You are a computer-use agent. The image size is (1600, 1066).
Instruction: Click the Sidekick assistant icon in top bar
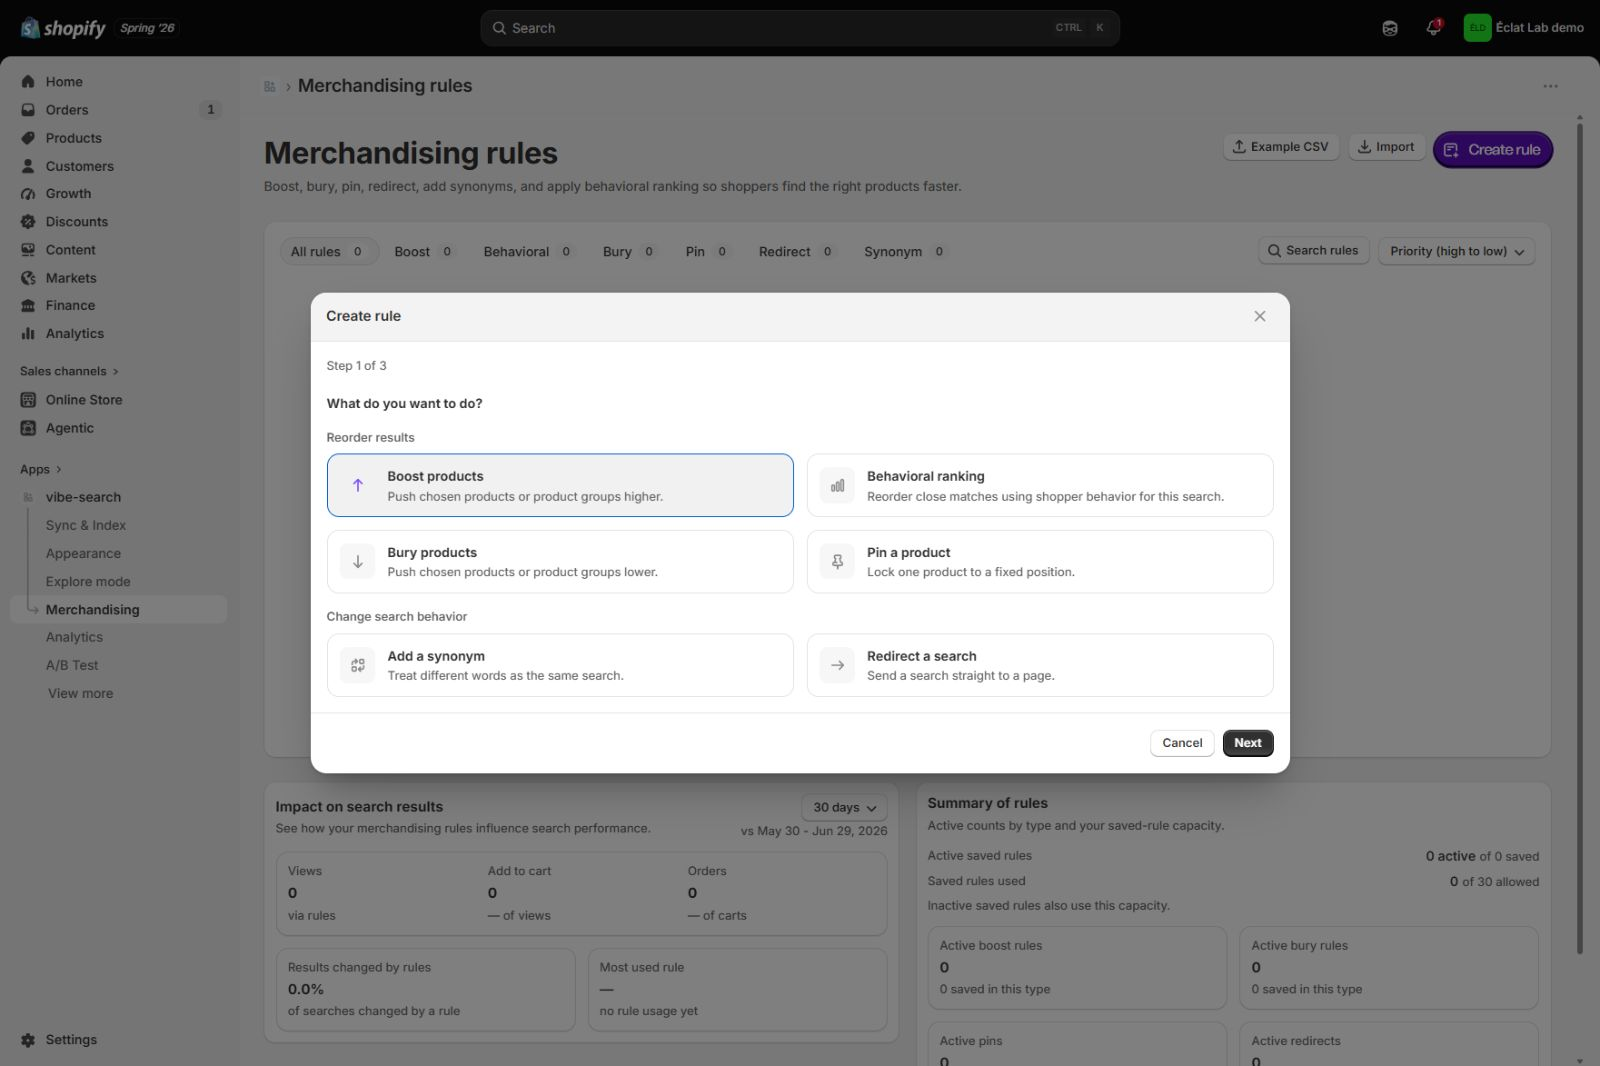tap(1390, 28)
